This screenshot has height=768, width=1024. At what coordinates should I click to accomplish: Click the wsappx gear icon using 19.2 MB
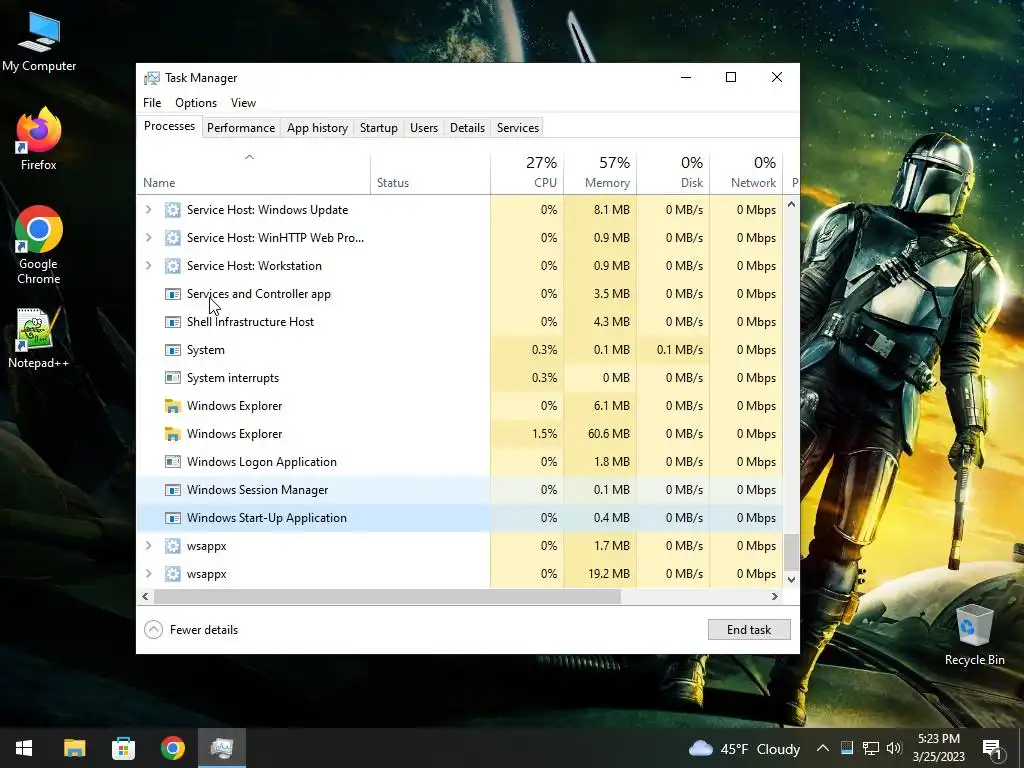[172, 574]
